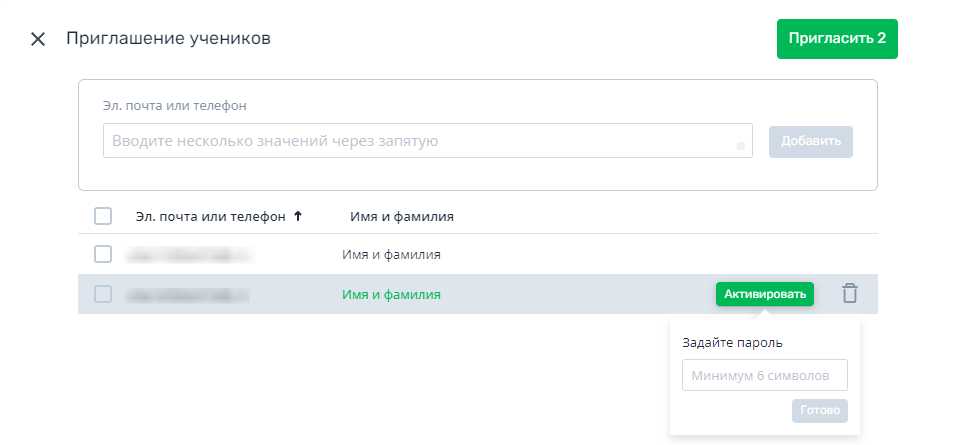Click the Готово button in password popup
Screen dimensions: 955x445
(820, 410)
